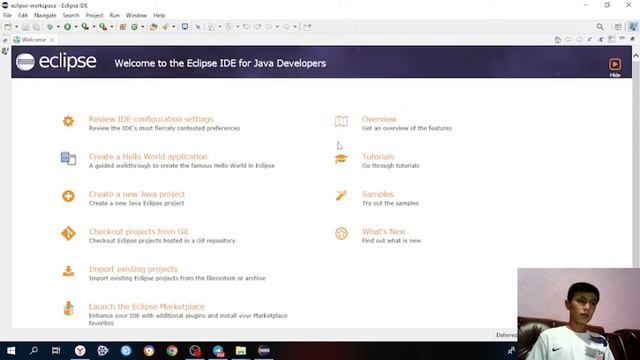Open the Window menu
640x360 pixels.
click(x=136, y=16)
